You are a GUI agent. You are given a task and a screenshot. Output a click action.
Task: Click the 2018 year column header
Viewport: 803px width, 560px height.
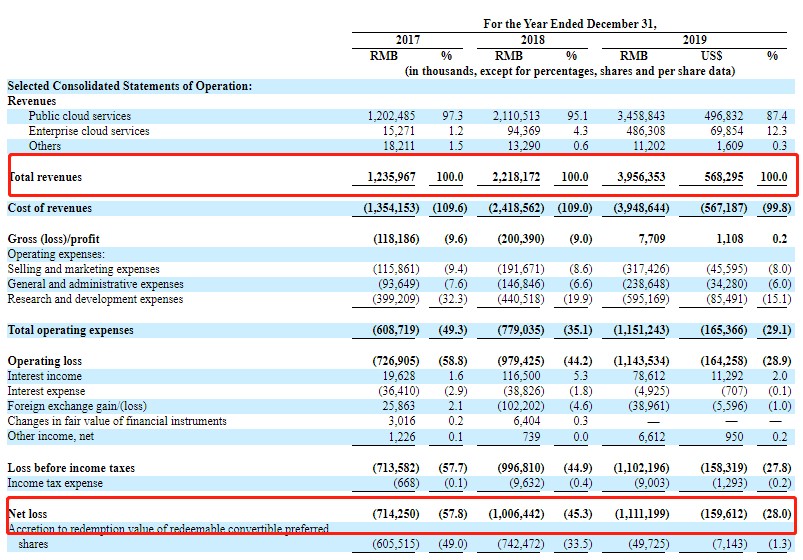[x=533, y=40]
